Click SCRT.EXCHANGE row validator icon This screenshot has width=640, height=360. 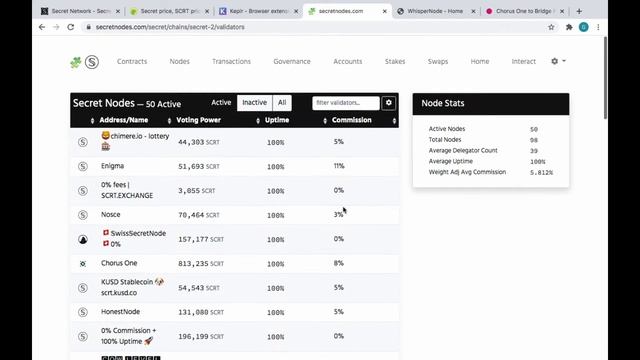(x=83, y=191)
